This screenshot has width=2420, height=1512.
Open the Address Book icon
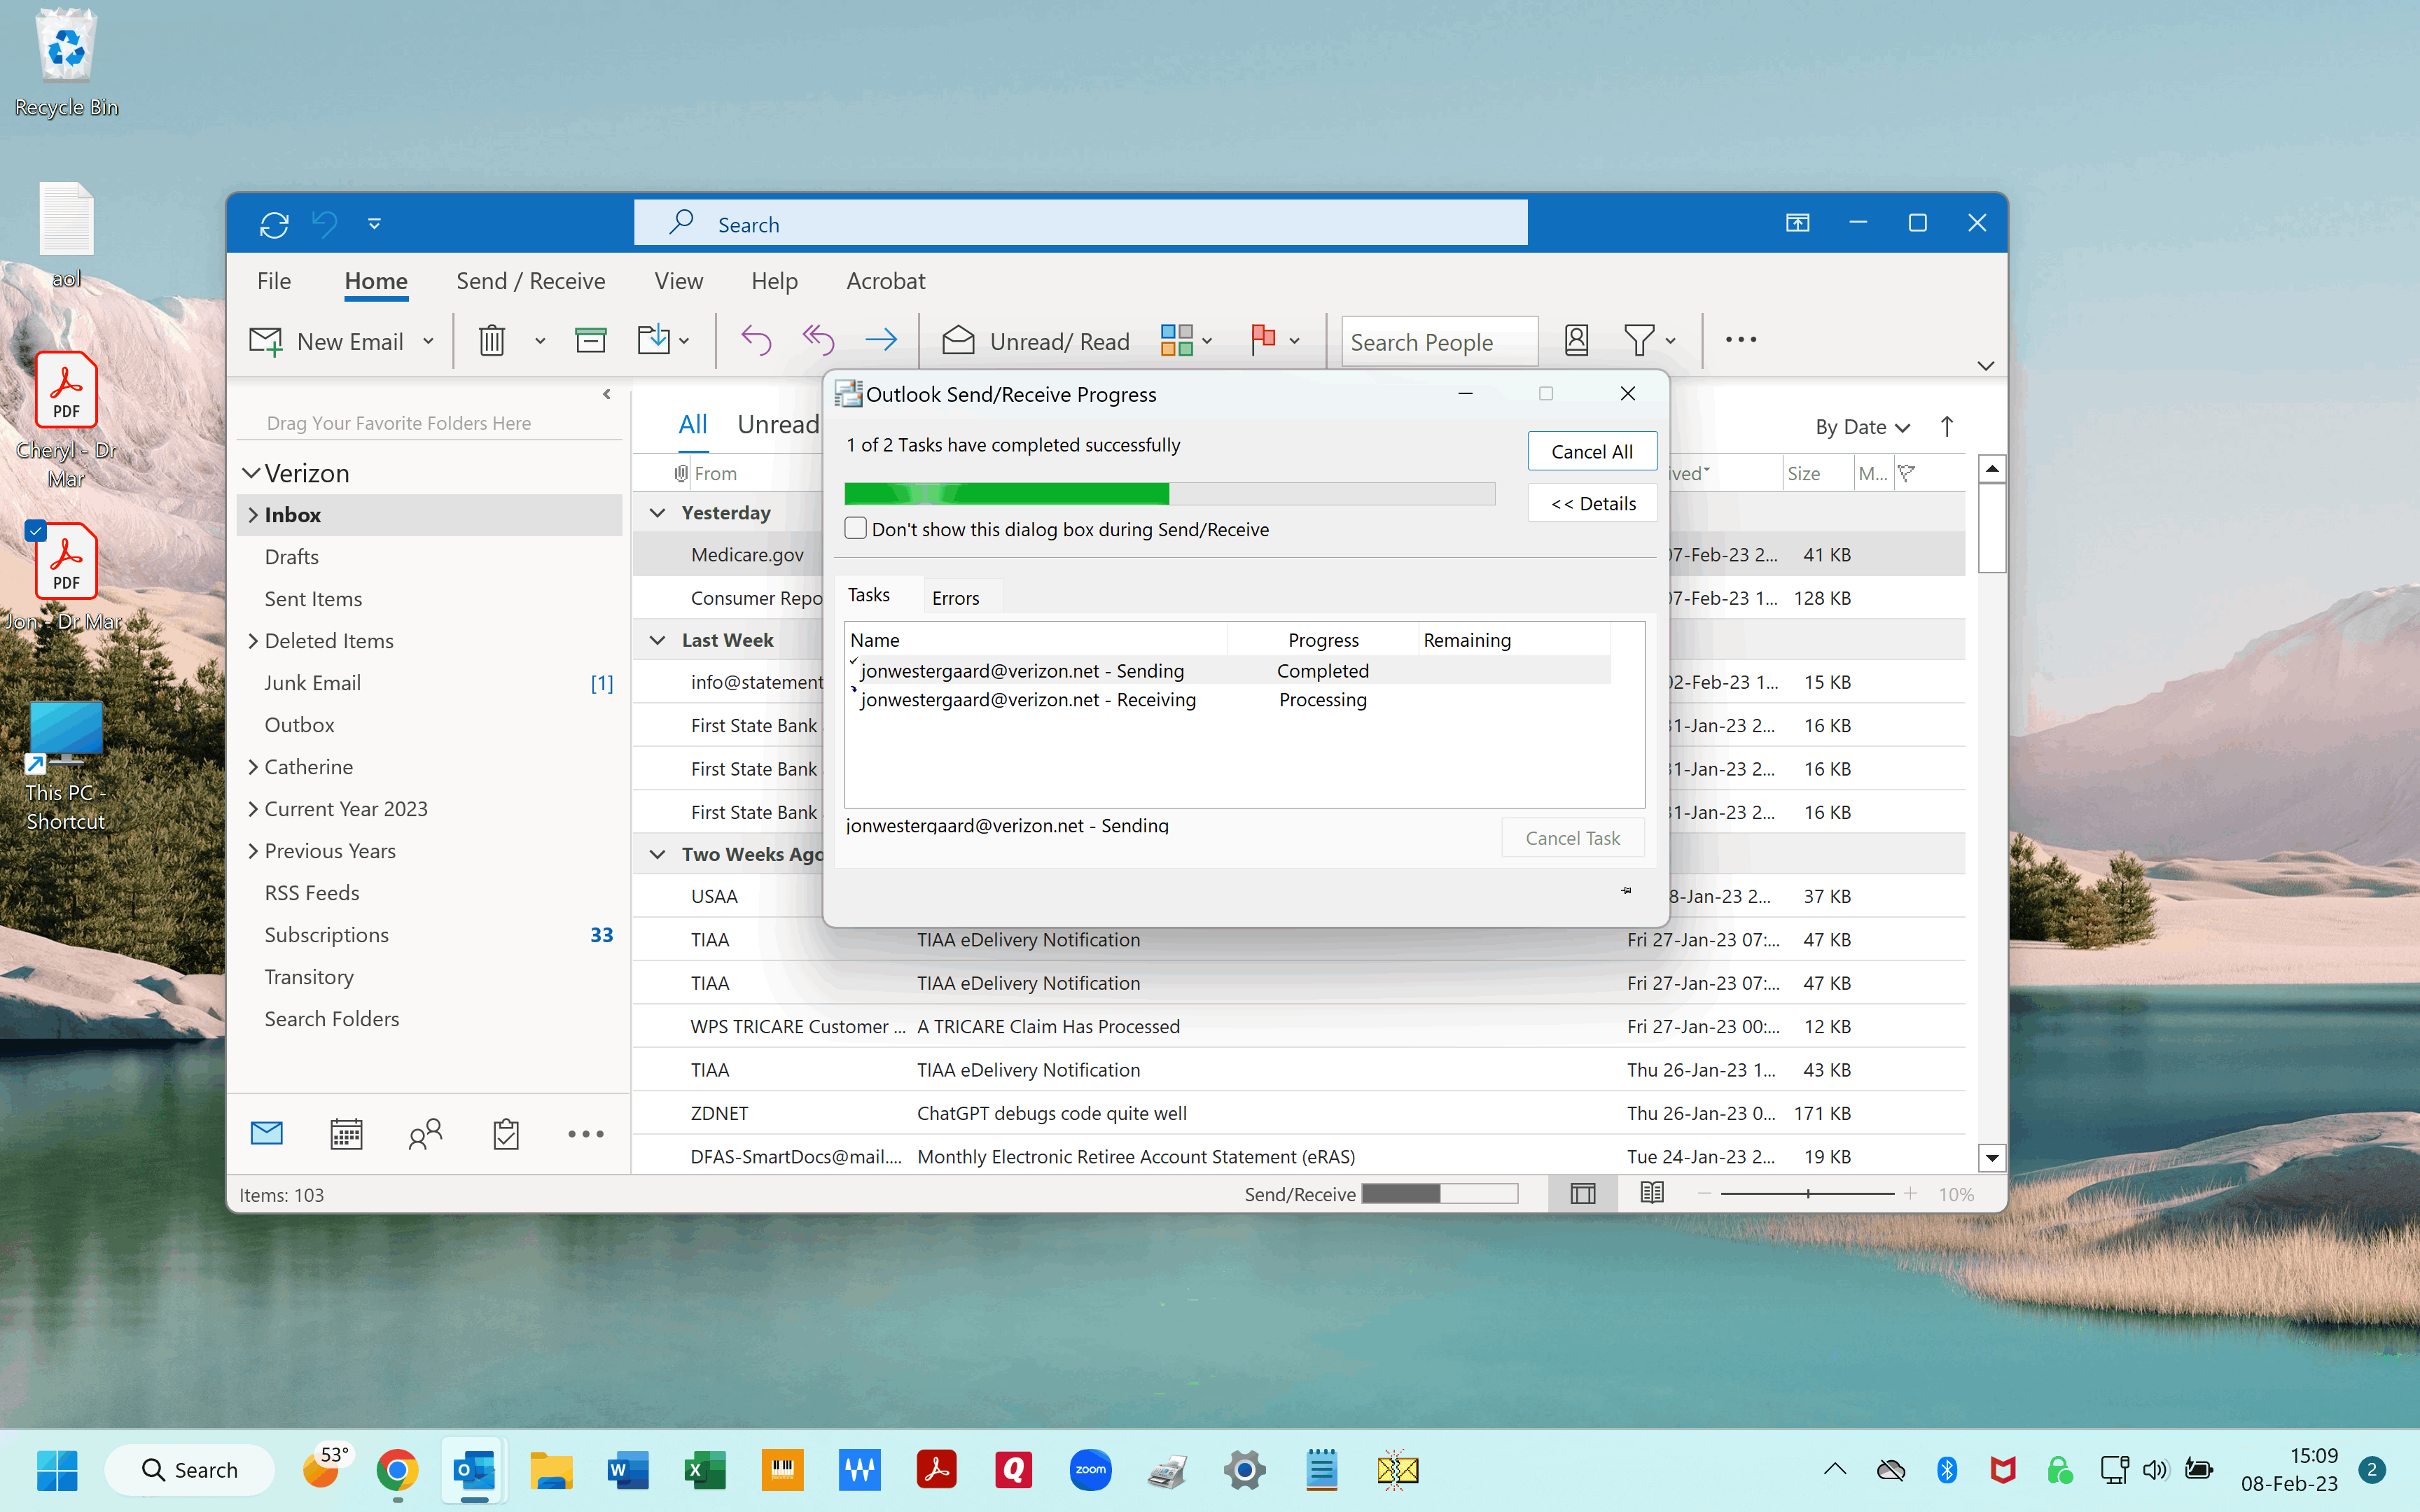click(x=1576, y=341)
